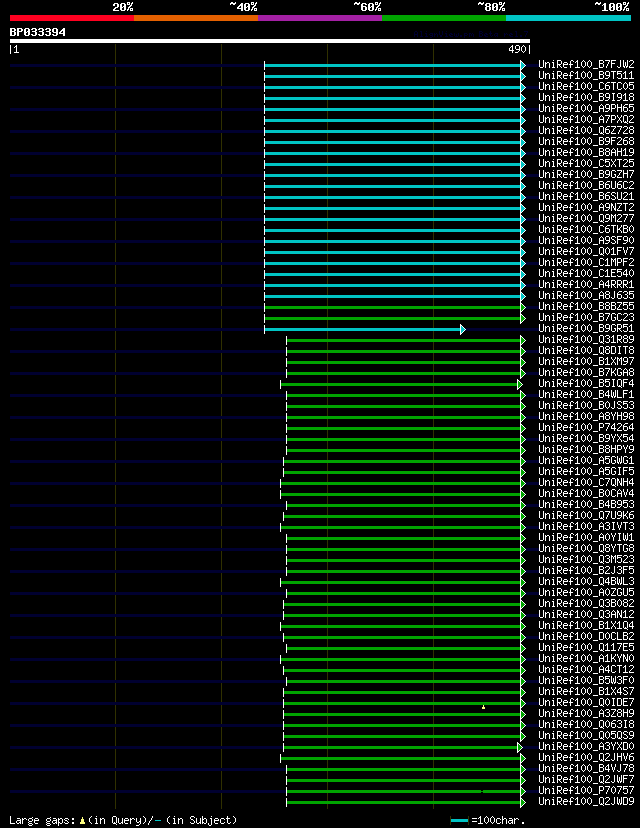Select the UniRef100_C1E540 label
640x828 pixels.
pyautogui.click(x=586, y=274)
